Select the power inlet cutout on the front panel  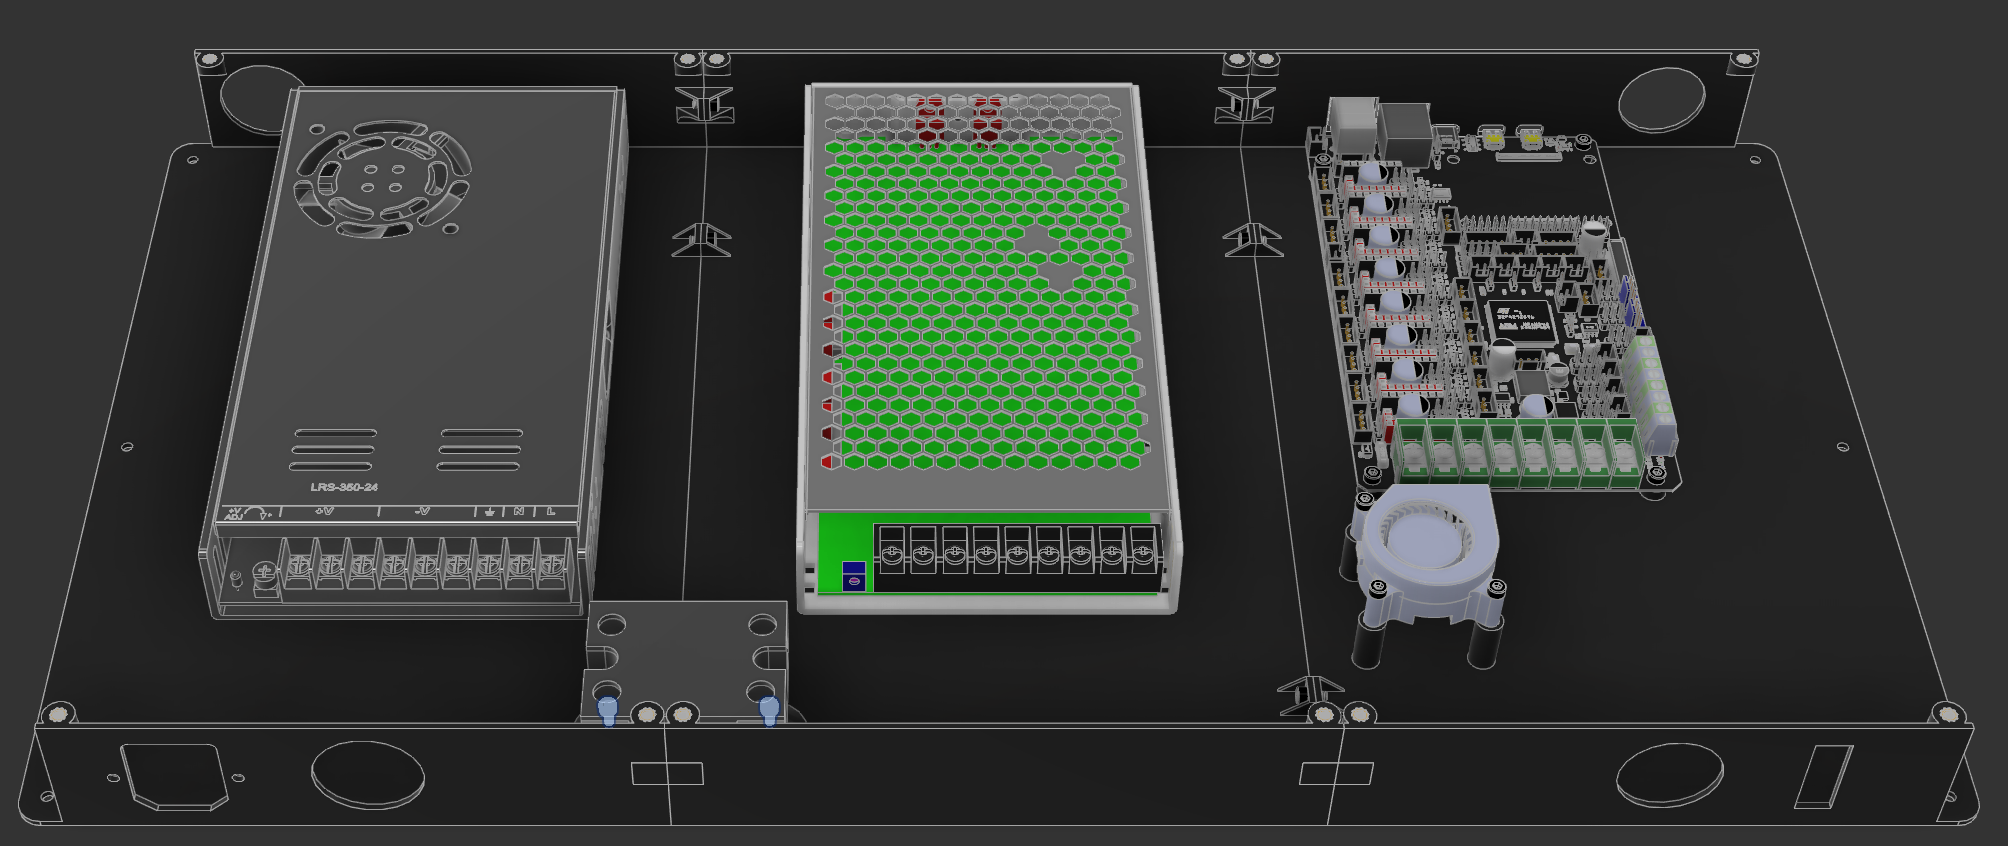pos(174,775)
